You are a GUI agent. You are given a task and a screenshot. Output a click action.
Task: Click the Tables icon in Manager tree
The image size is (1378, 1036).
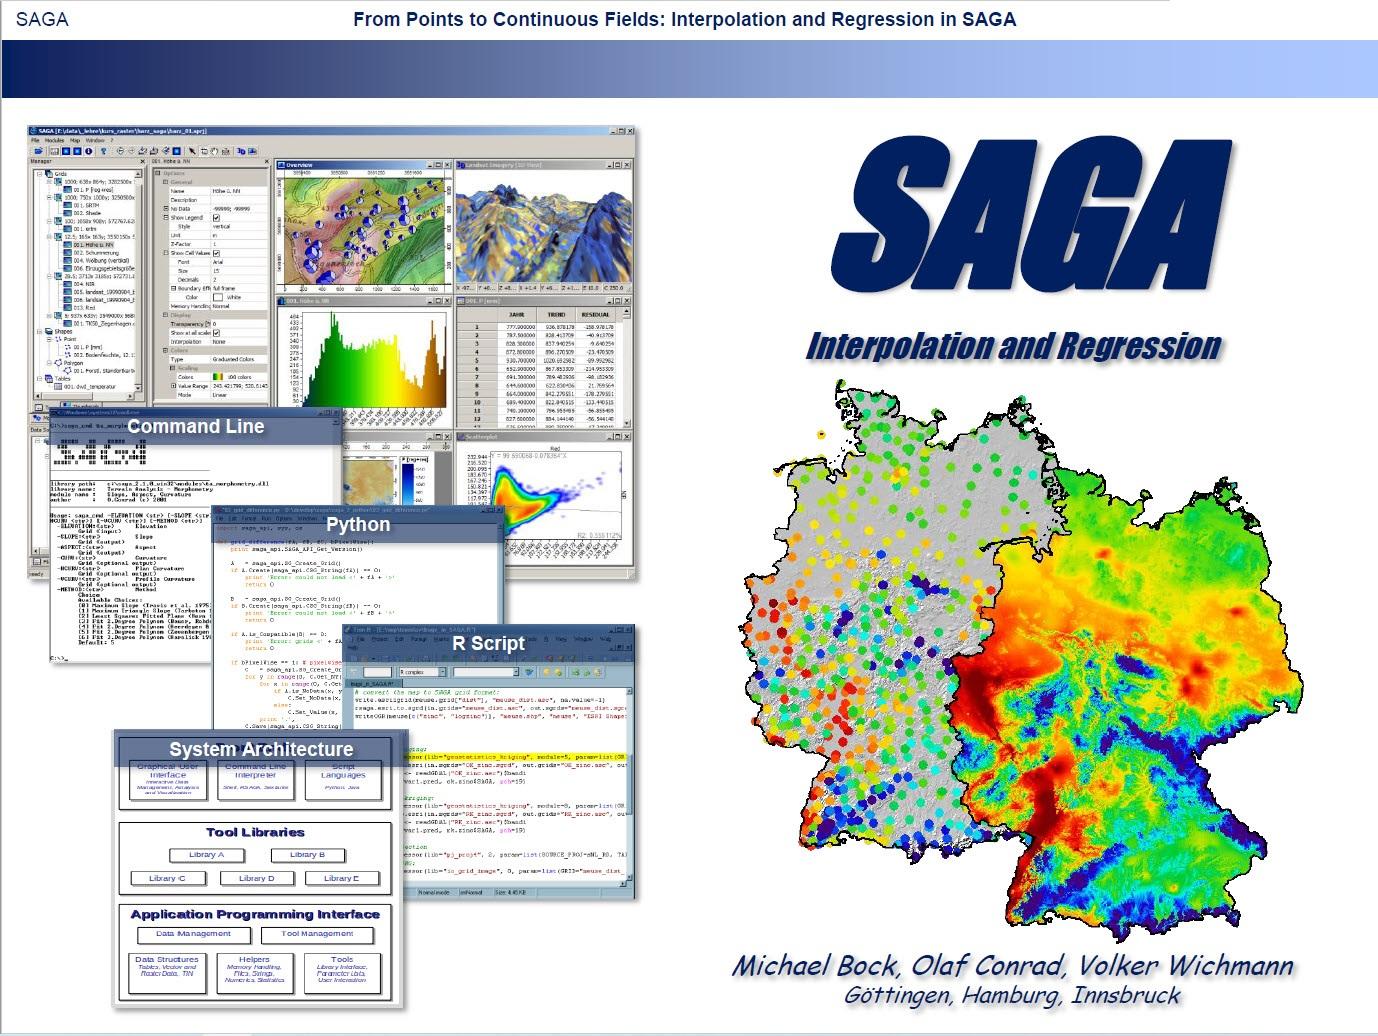coord(49,379)
